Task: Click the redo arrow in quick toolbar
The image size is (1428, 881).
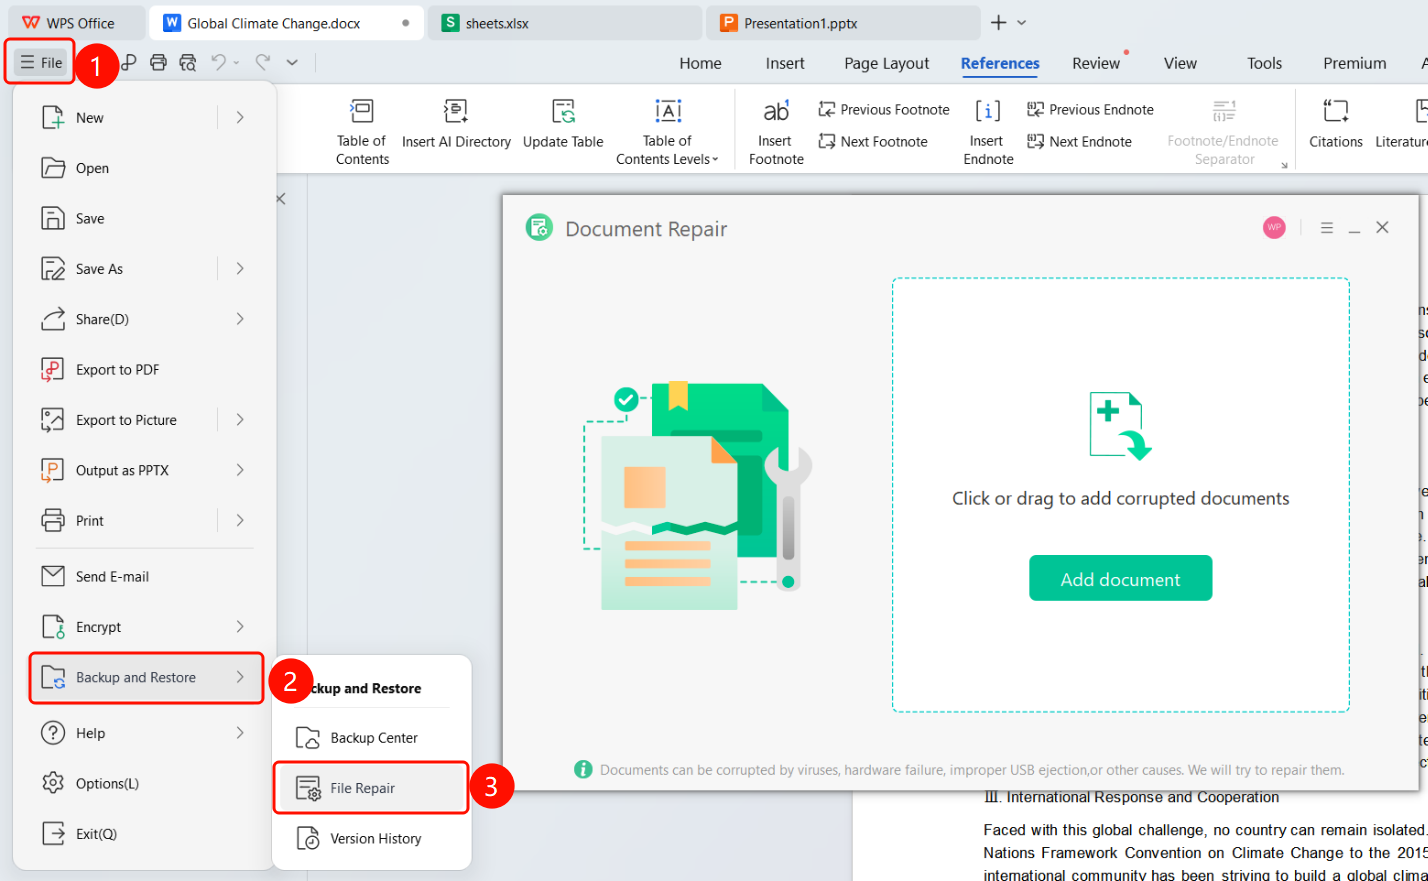Action: pos(262,62)
